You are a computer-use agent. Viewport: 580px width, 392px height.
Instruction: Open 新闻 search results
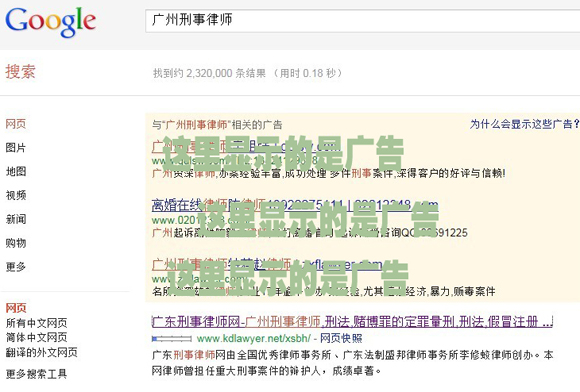[16, 219]
